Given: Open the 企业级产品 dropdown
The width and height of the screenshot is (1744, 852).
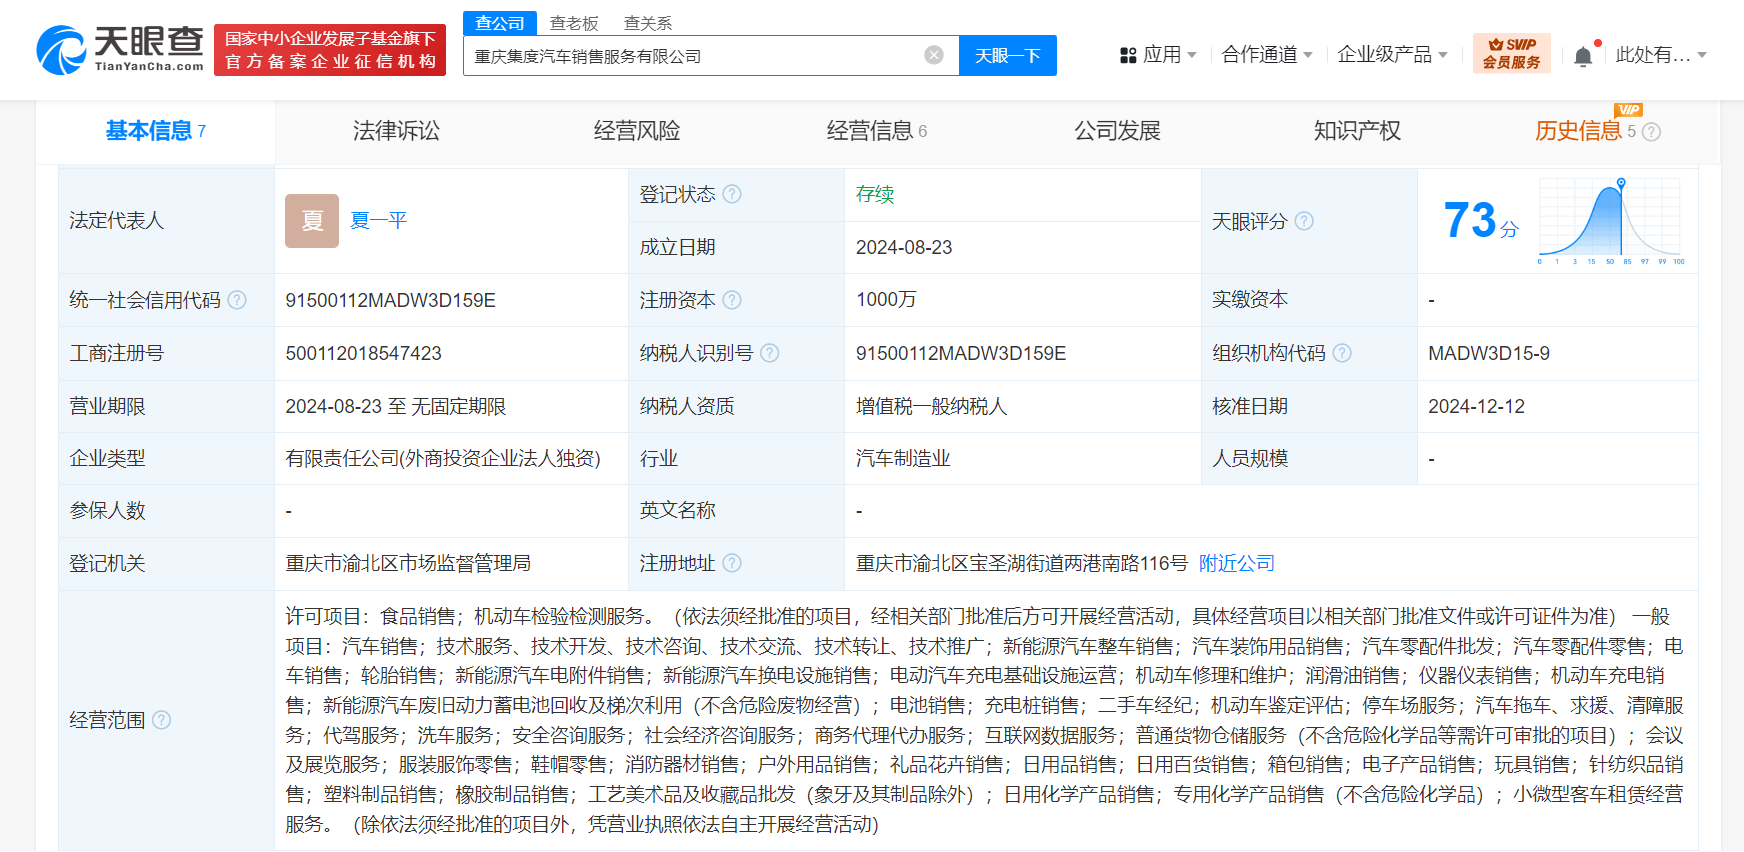Looking at the screenshot, I should click(1392, 55).
